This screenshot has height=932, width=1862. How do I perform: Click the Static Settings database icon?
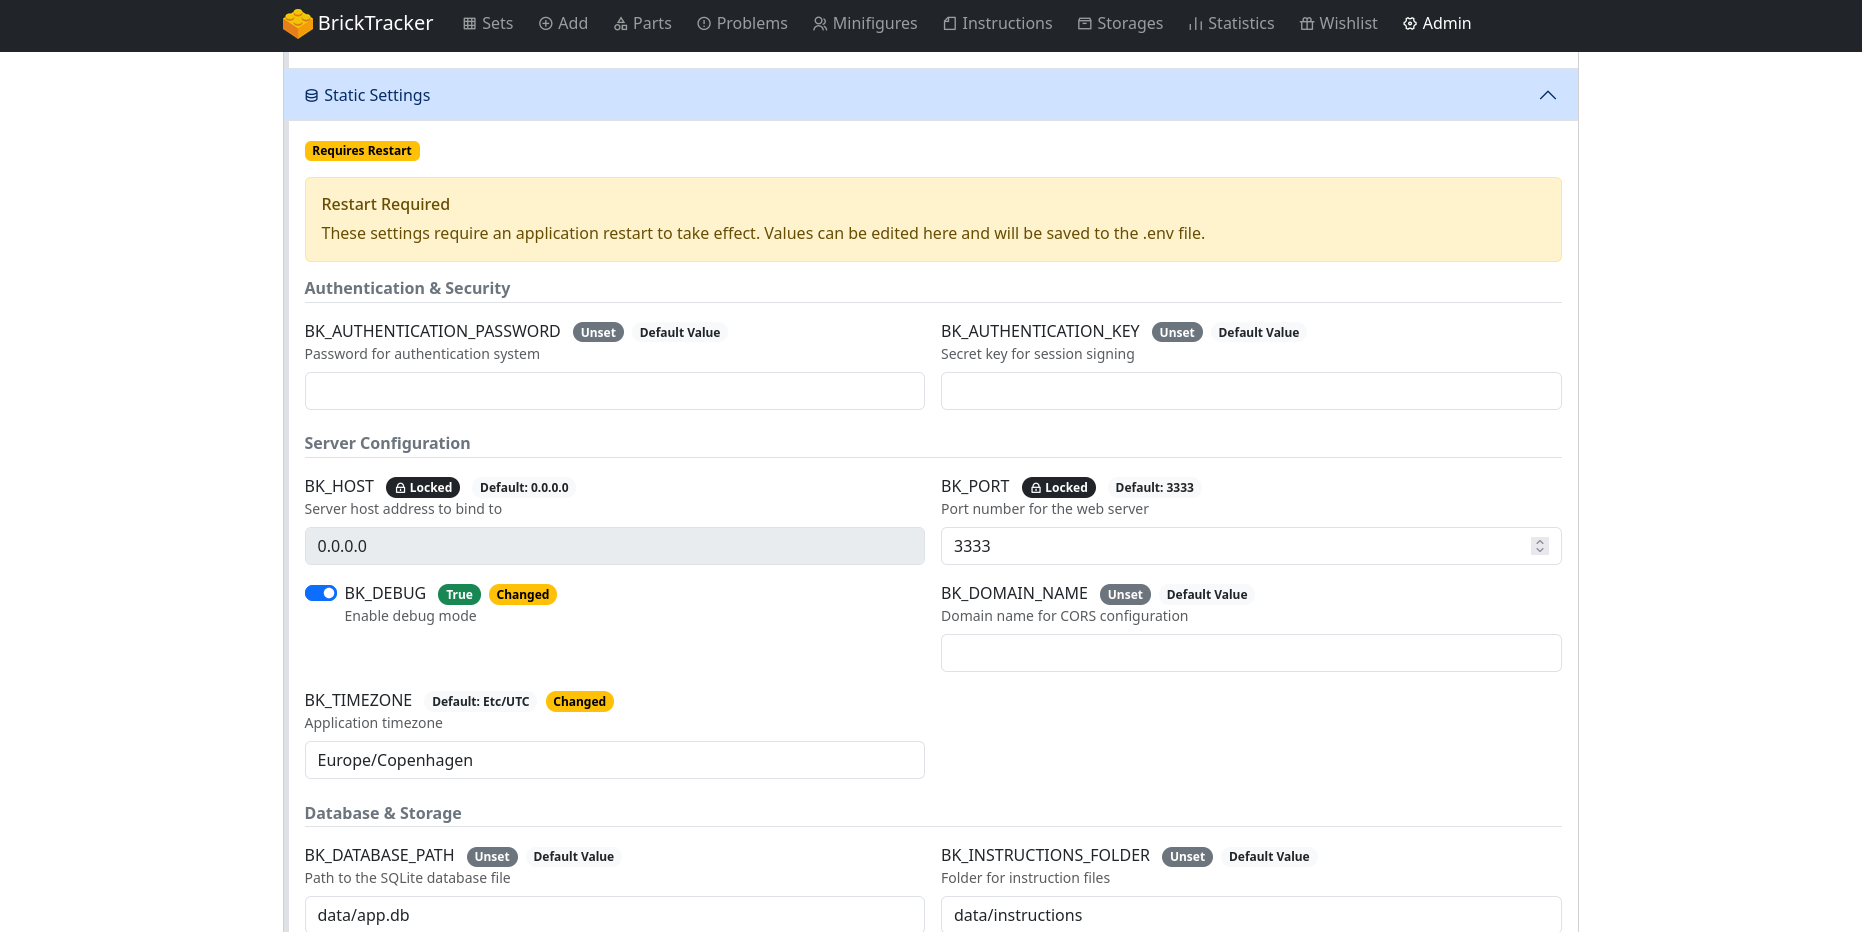click(312, 96)
